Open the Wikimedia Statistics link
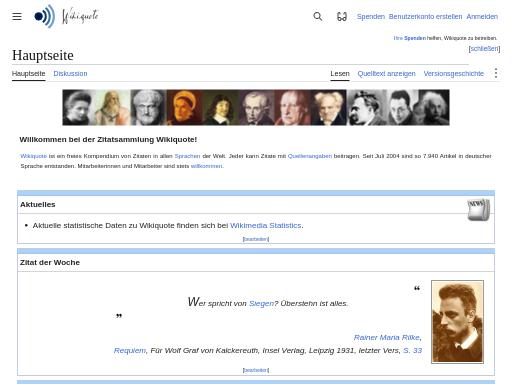Viewport: 512px width, 384px height. (266, 225)
